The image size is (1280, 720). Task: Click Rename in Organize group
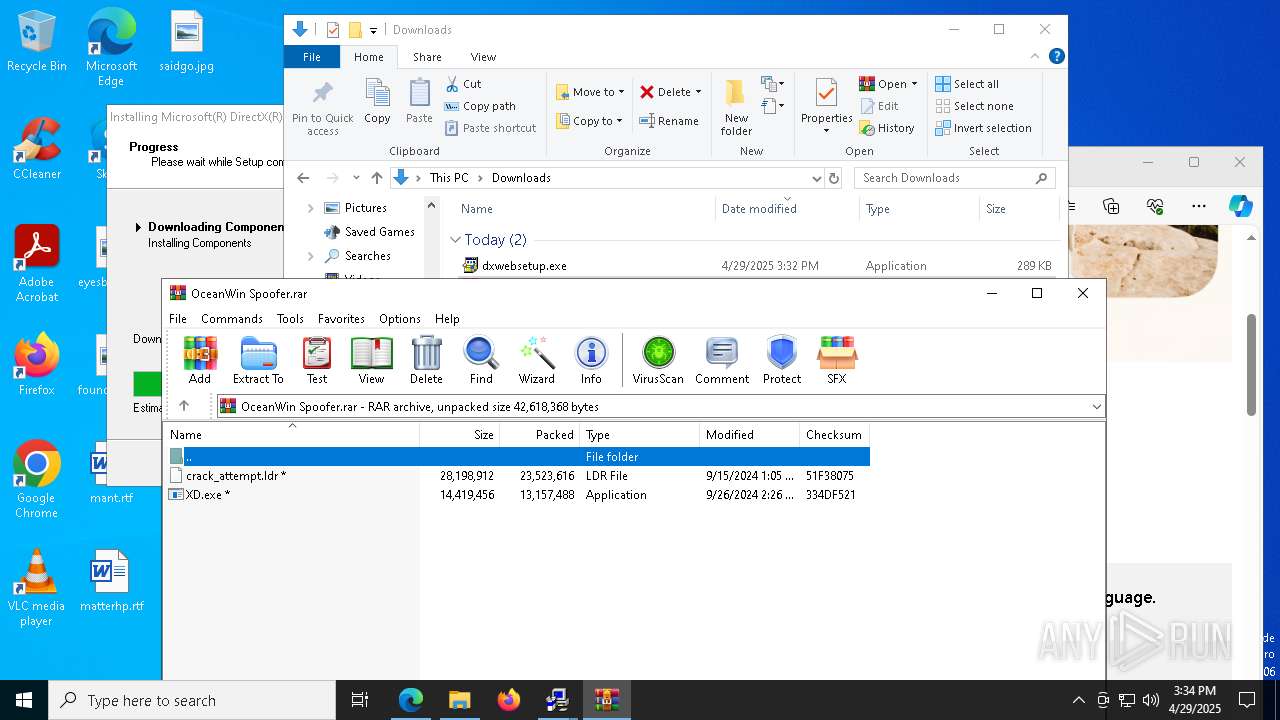(x=669, y=121)
